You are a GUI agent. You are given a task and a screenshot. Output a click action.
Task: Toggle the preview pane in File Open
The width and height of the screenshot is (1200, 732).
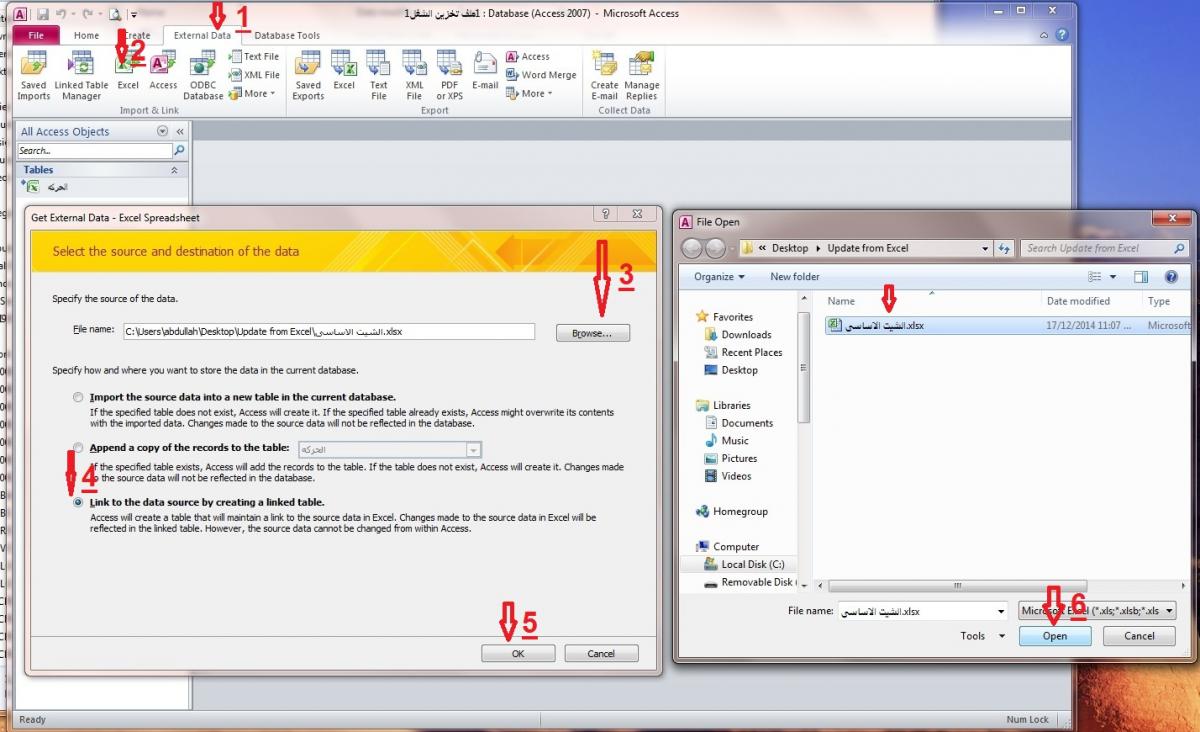point(1141,277)
